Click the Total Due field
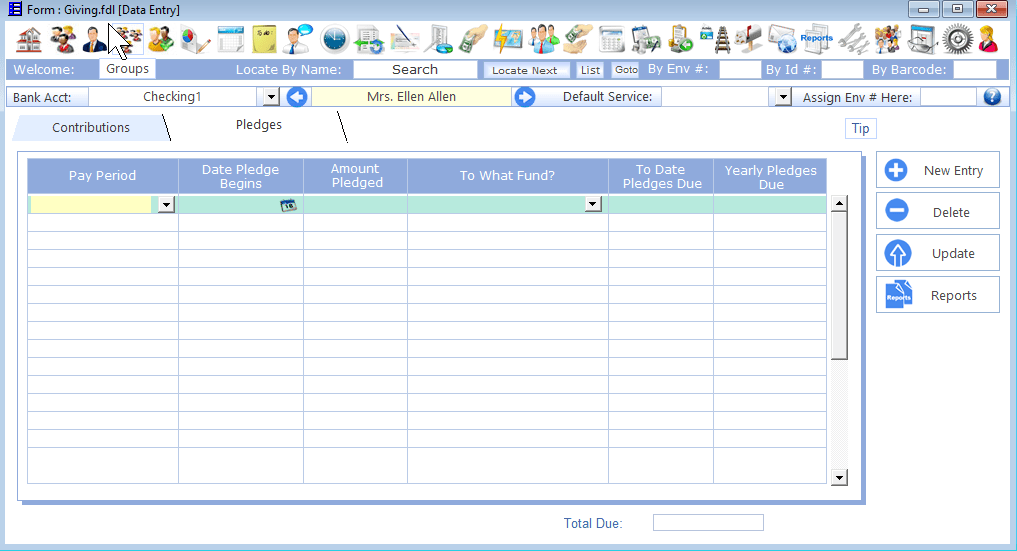The width and height of the screenshot is (1017, 551). tap(708, 522)
